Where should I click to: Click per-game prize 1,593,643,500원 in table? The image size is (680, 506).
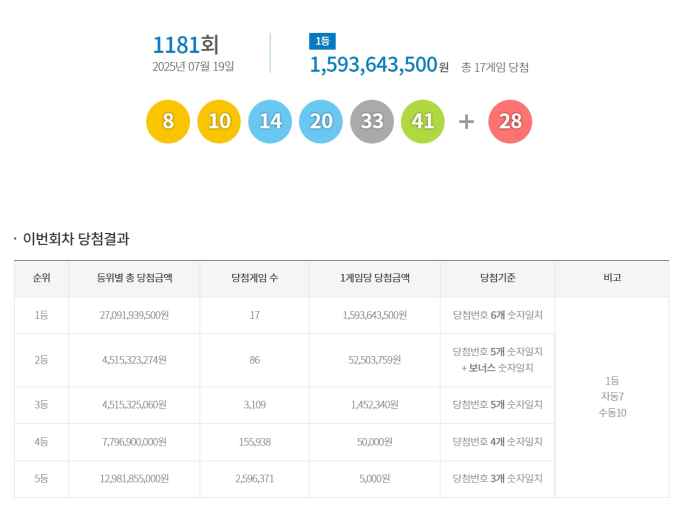(x=375, y=315)
